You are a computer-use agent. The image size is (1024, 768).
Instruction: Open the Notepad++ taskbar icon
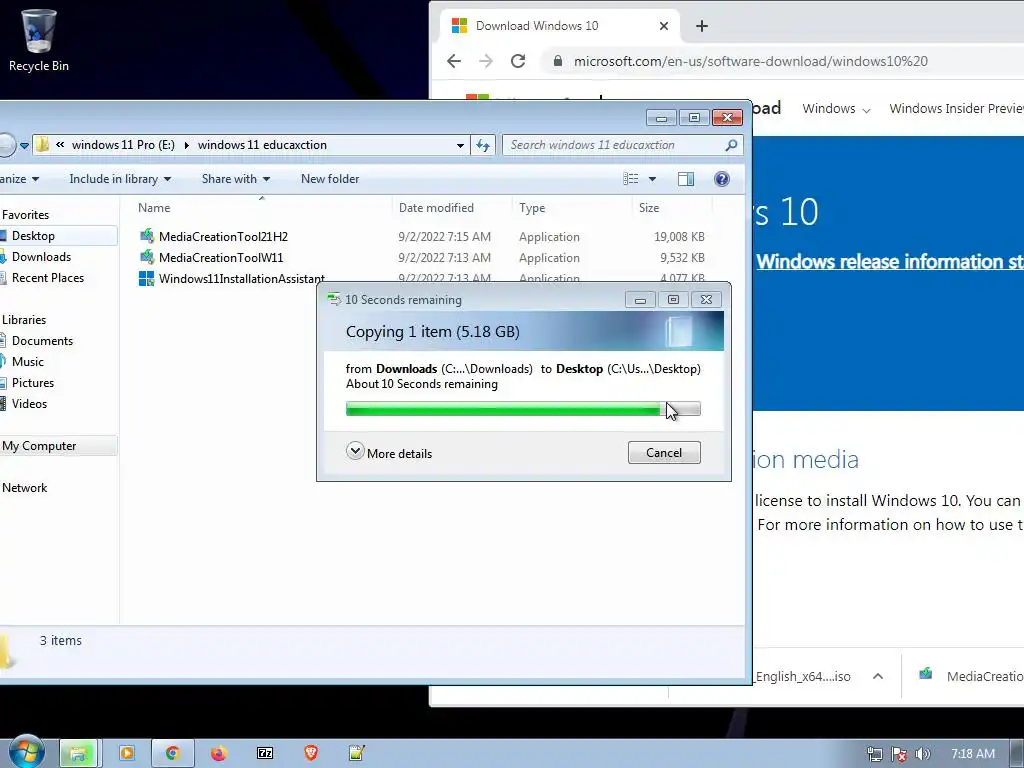357,754
